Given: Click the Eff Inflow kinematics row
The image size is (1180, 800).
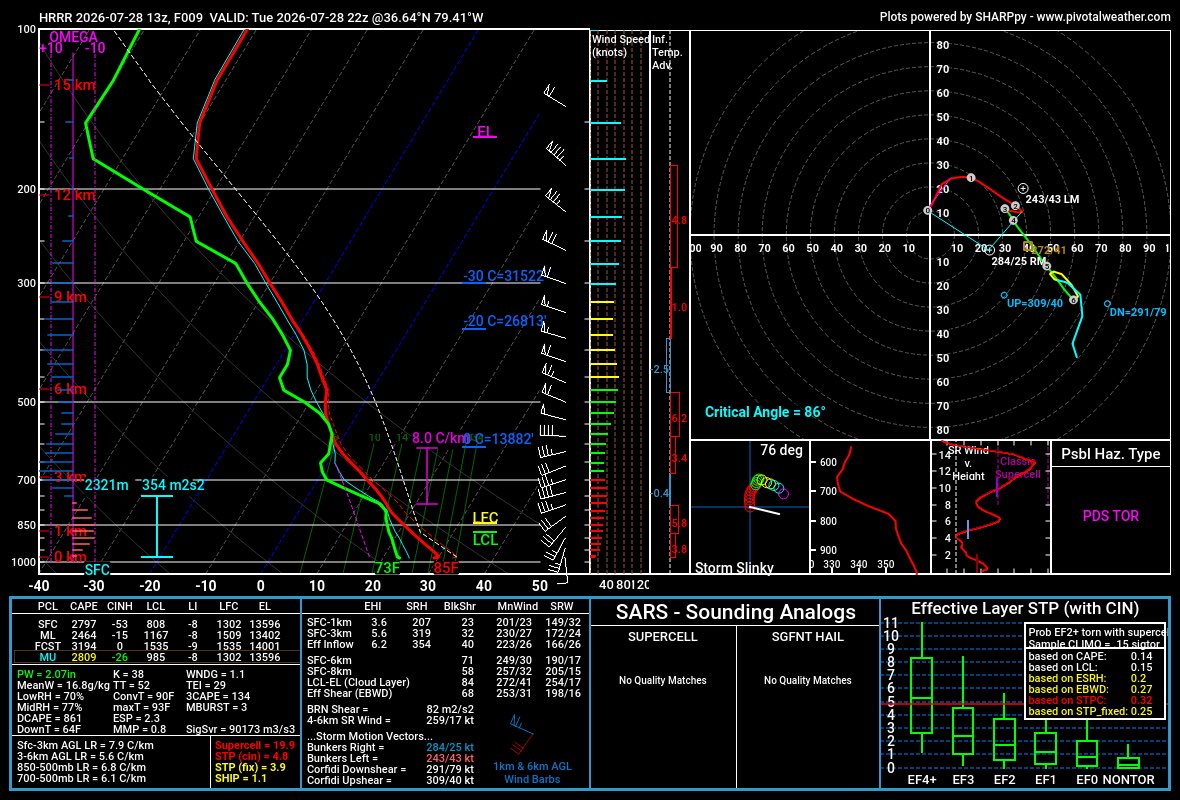Looking at the screenshot, I should (445, 644).
